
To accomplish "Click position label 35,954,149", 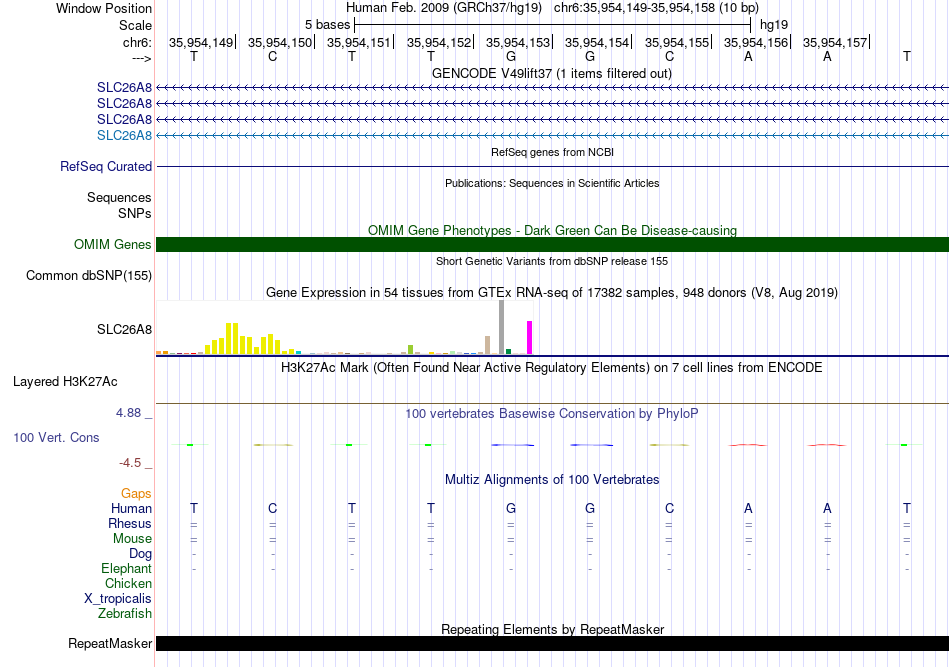I will 201,42.
